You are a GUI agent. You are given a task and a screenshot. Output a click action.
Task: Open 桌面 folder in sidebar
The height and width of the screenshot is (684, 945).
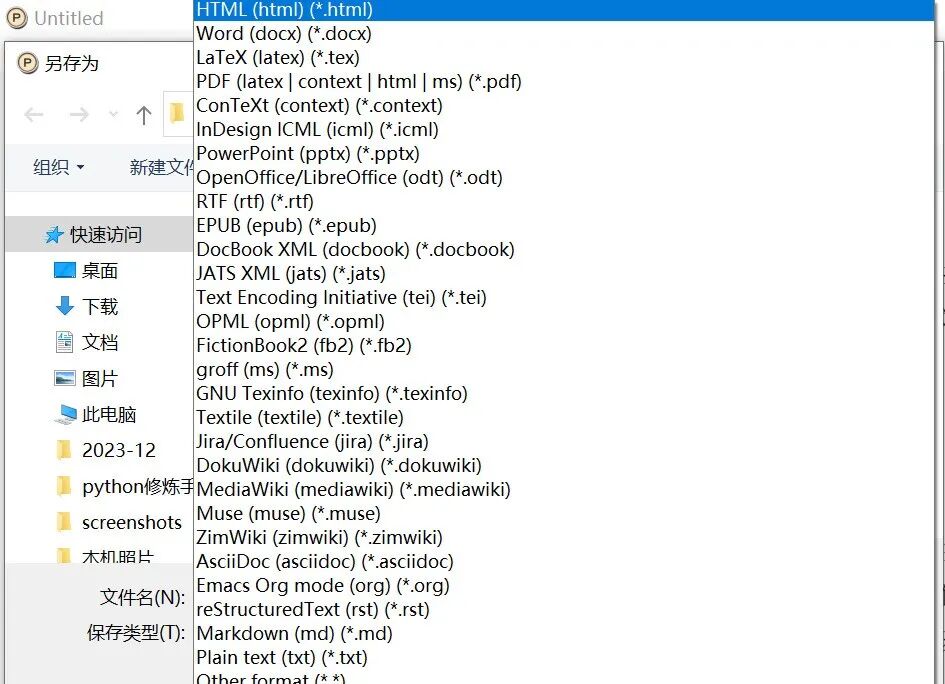pos(100,271)
